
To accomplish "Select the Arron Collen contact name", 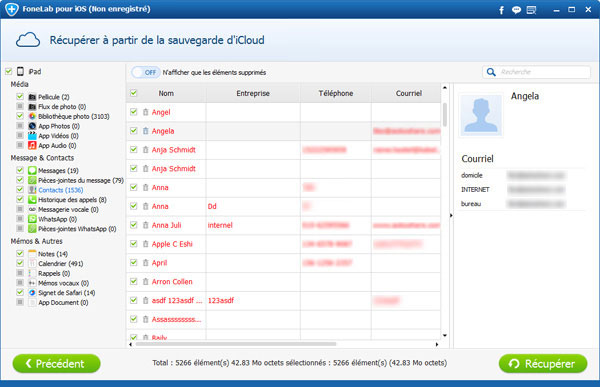I will (172, 282).
